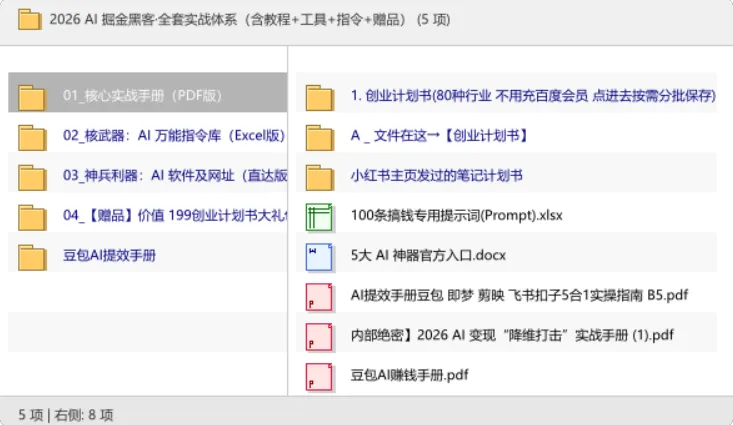Select file 内部绝密】2026 AI 变现 实战手册 (1).pdf
This screenshot has width=733, height=425.
512,335
